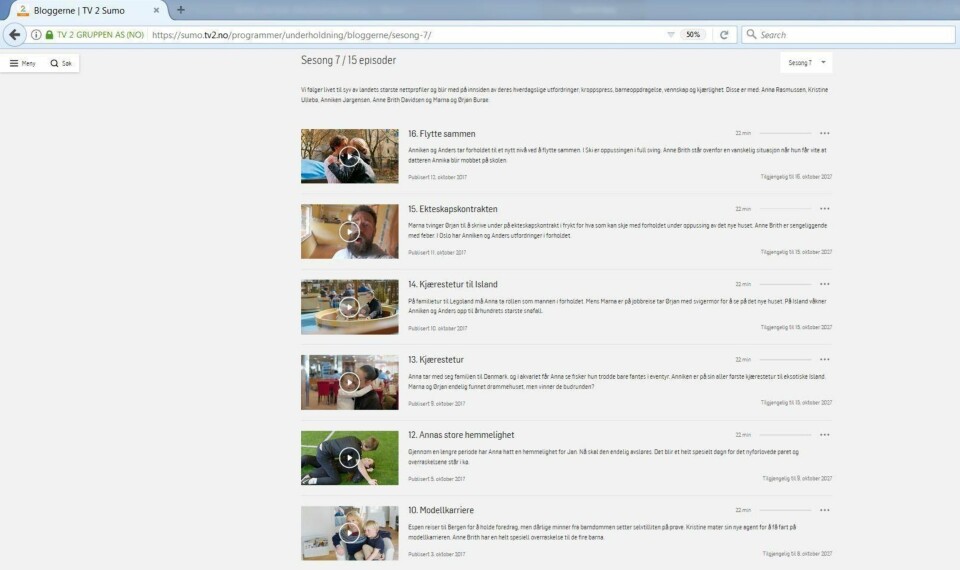The height and width of the screenshot is (570, 960).
Task: Reload the page with the refresh icon
Action: pyautogui.click(x=724, y=34)
